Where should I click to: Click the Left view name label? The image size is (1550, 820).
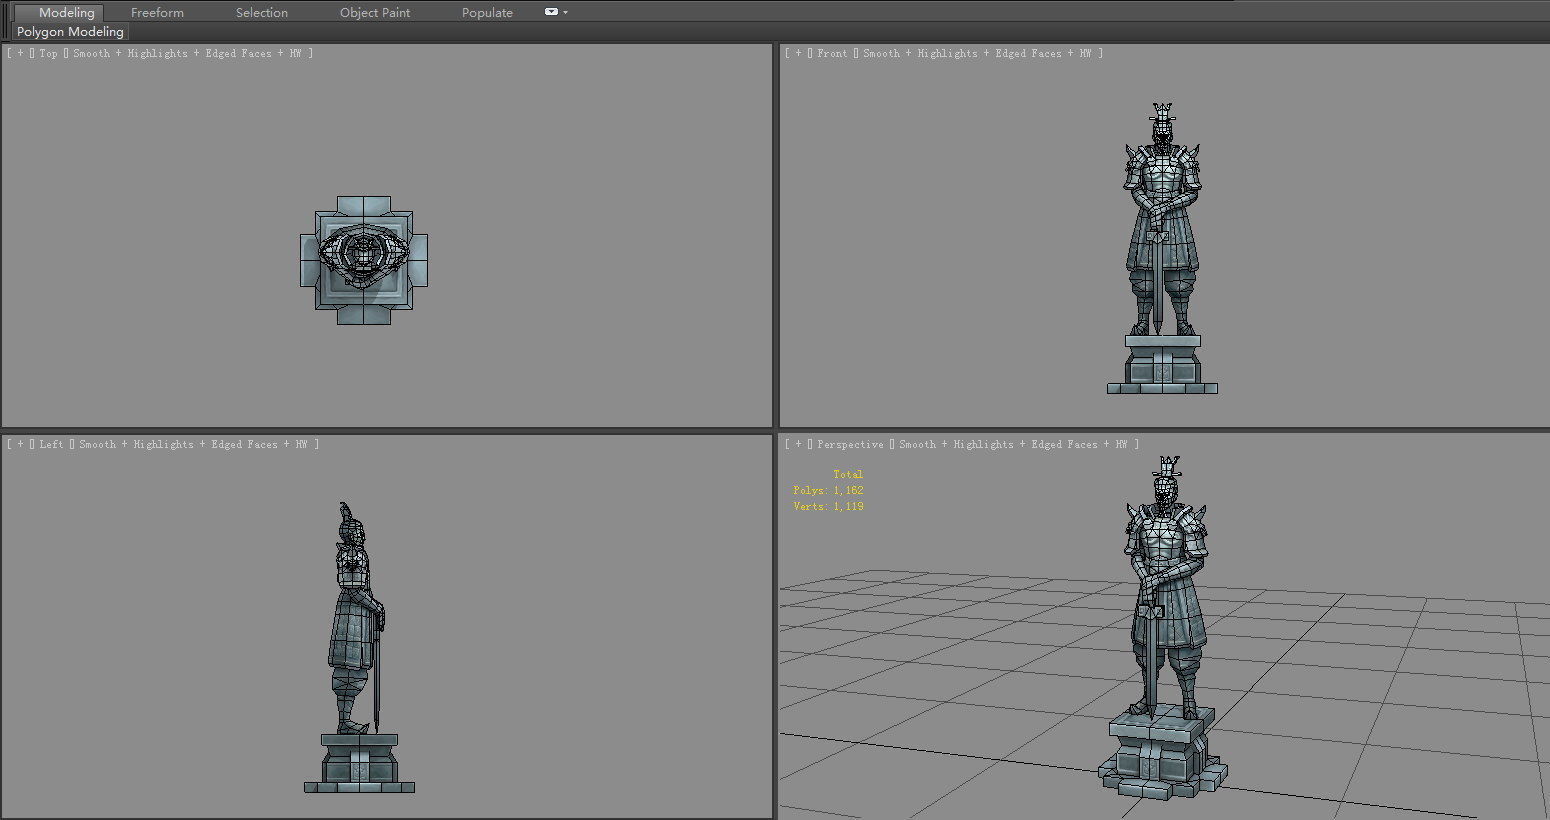[x=52, y=444]
